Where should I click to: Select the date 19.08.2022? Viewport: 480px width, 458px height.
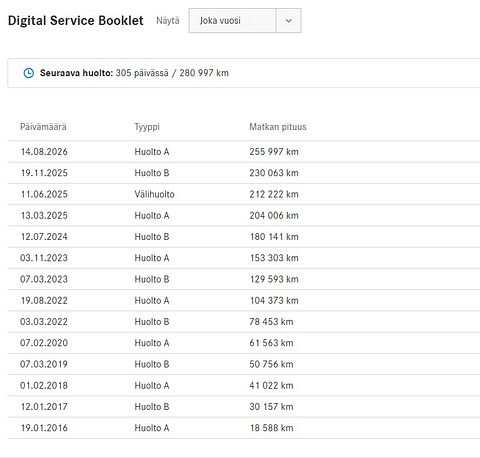(44, 301)
